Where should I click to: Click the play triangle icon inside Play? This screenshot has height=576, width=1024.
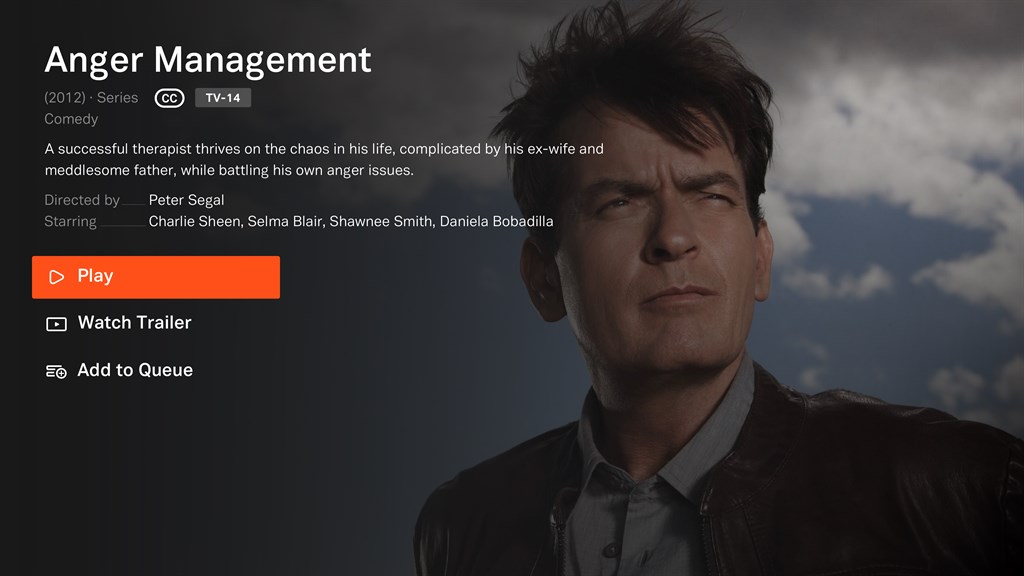[57, 277]
